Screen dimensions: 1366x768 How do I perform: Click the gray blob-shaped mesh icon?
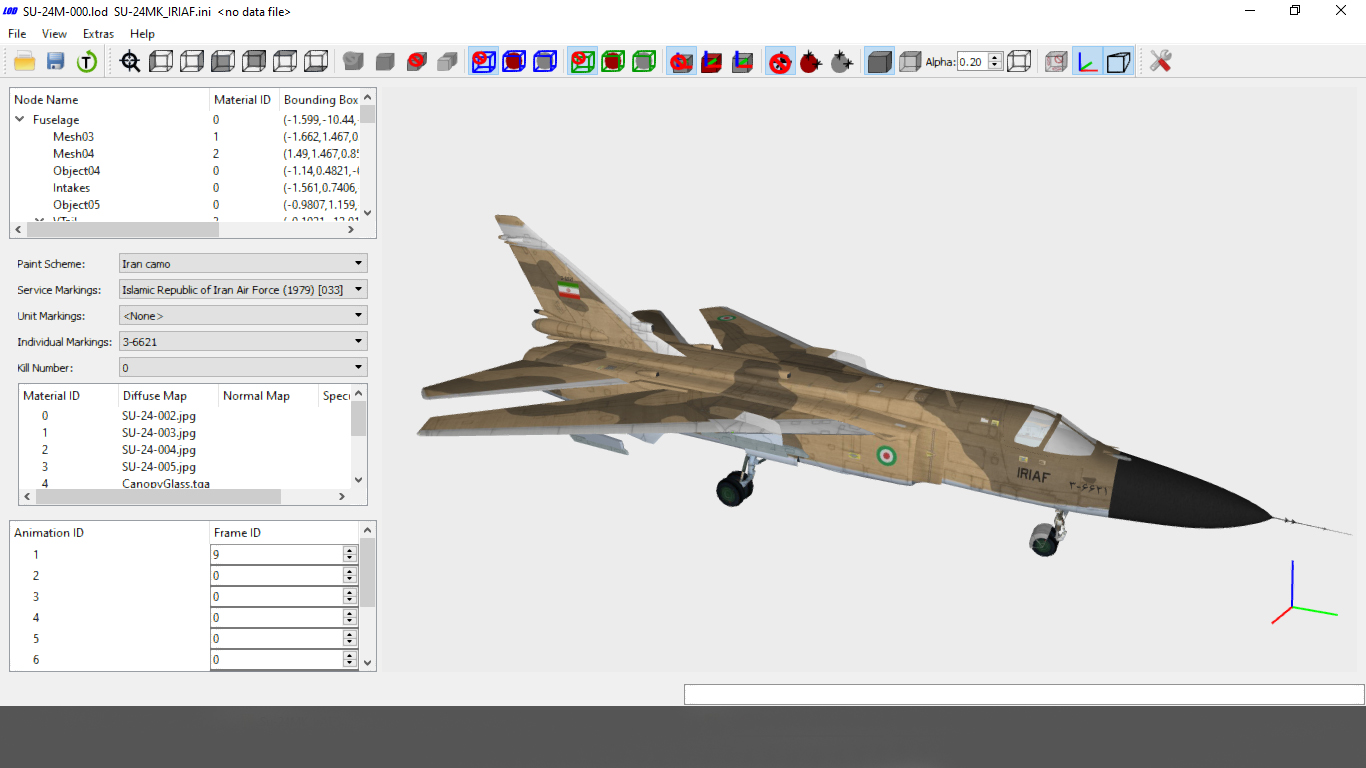point(353,61)
